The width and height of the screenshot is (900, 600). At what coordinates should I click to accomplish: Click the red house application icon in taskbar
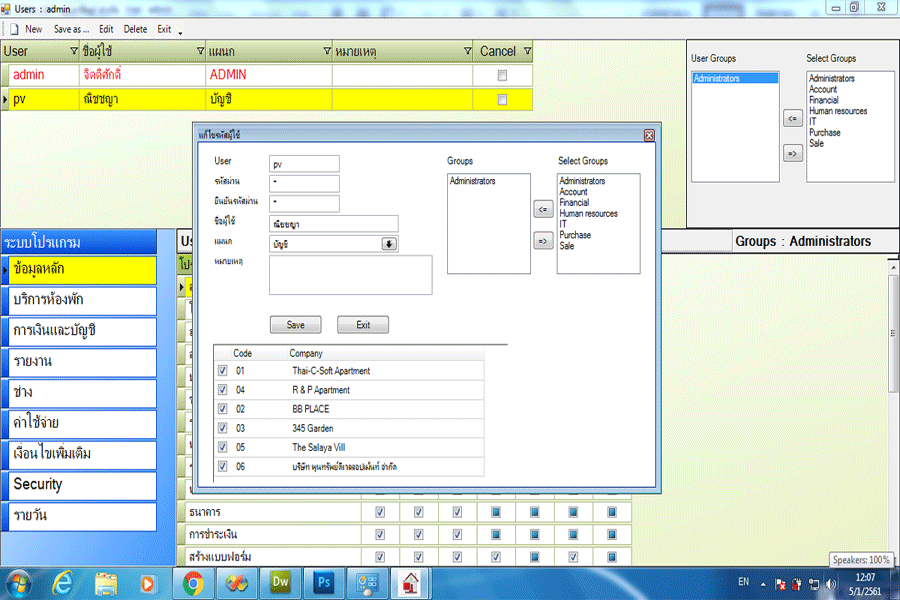tap(410, 582)
